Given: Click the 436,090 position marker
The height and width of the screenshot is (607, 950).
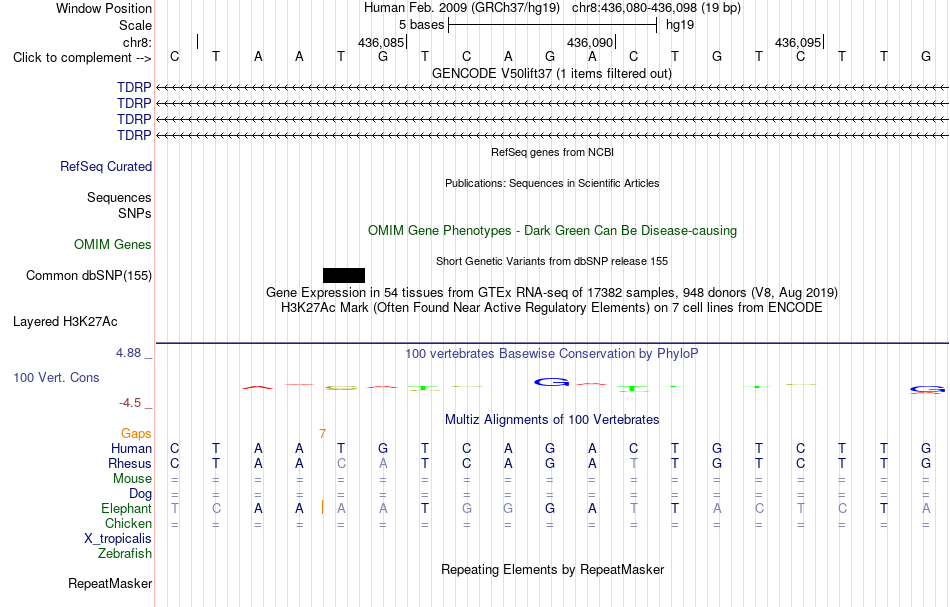Looking at the screenshot, I should (x=590, y=42).
